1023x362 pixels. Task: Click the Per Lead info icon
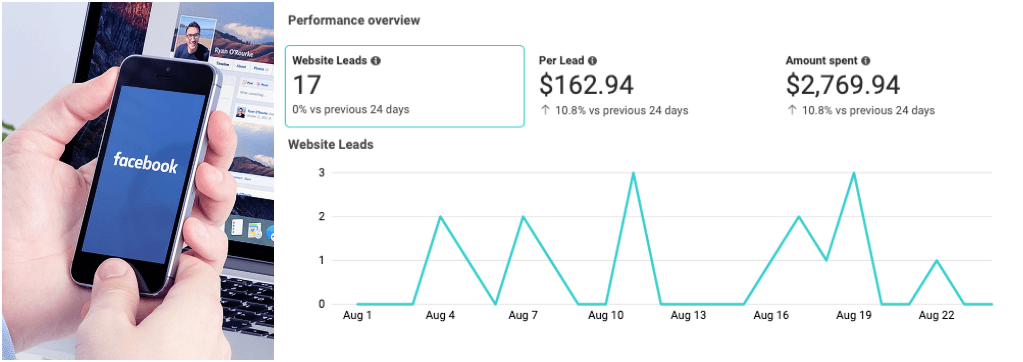[x=592, y=61]
